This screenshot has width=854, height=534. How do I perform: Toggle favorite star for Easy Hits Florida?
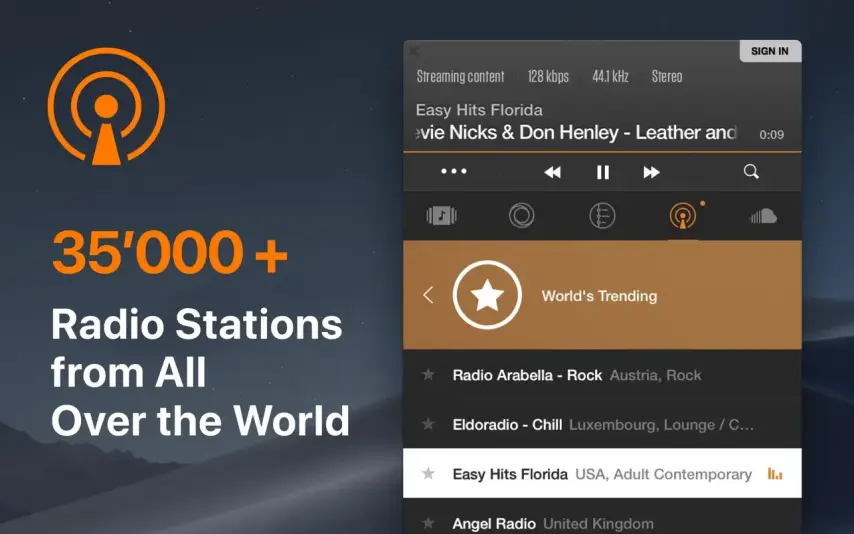428,474
